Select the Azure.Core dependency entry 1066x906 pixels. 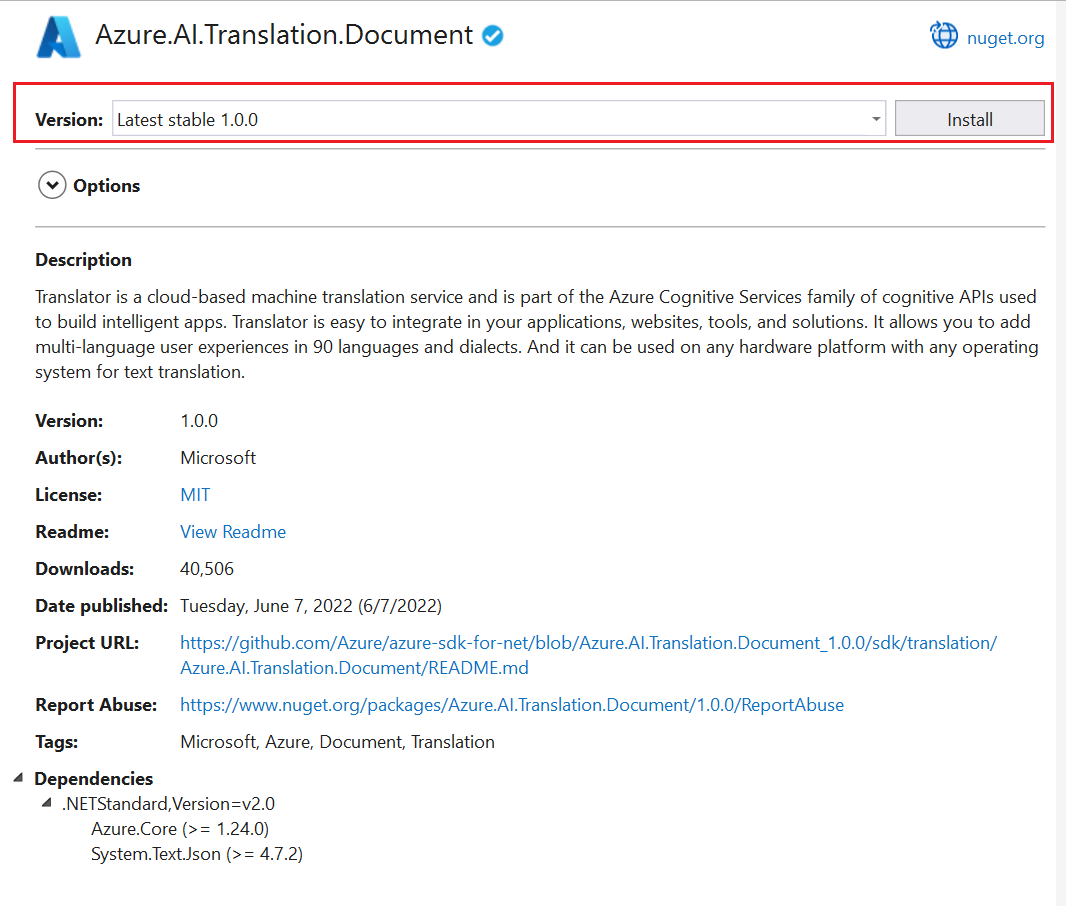click(179, 828)
